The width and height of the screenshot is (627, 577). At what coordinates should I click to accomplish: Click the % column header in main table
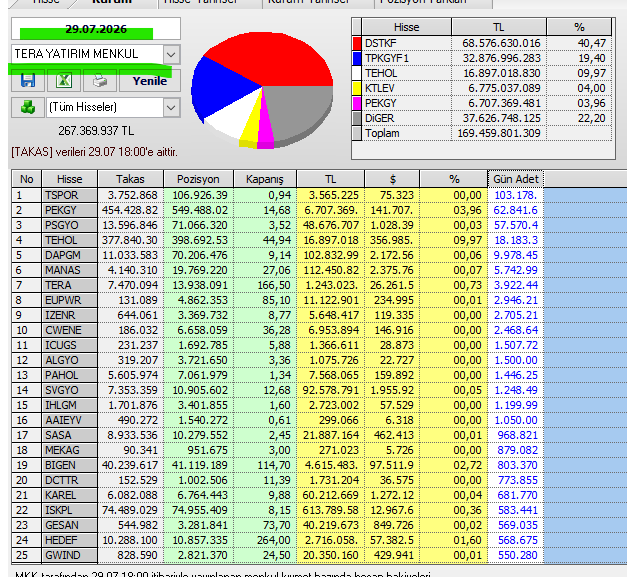click(x=454, y=179)
